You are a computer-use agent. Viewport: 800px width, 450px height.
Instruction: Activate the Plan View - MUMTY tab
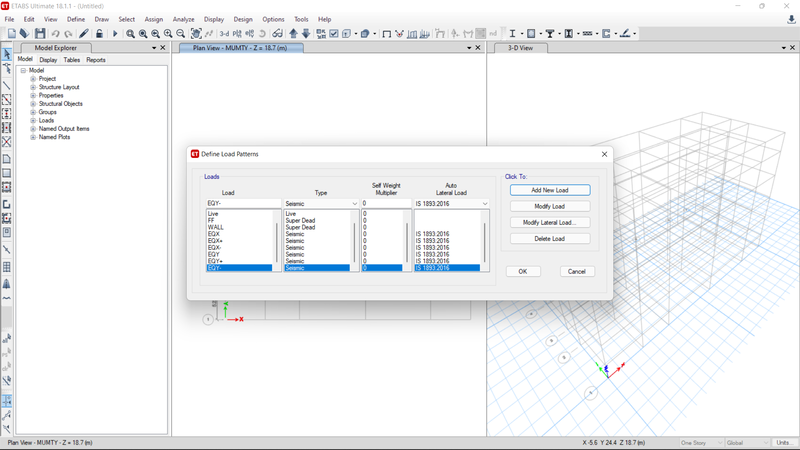(x=240, y=48)
